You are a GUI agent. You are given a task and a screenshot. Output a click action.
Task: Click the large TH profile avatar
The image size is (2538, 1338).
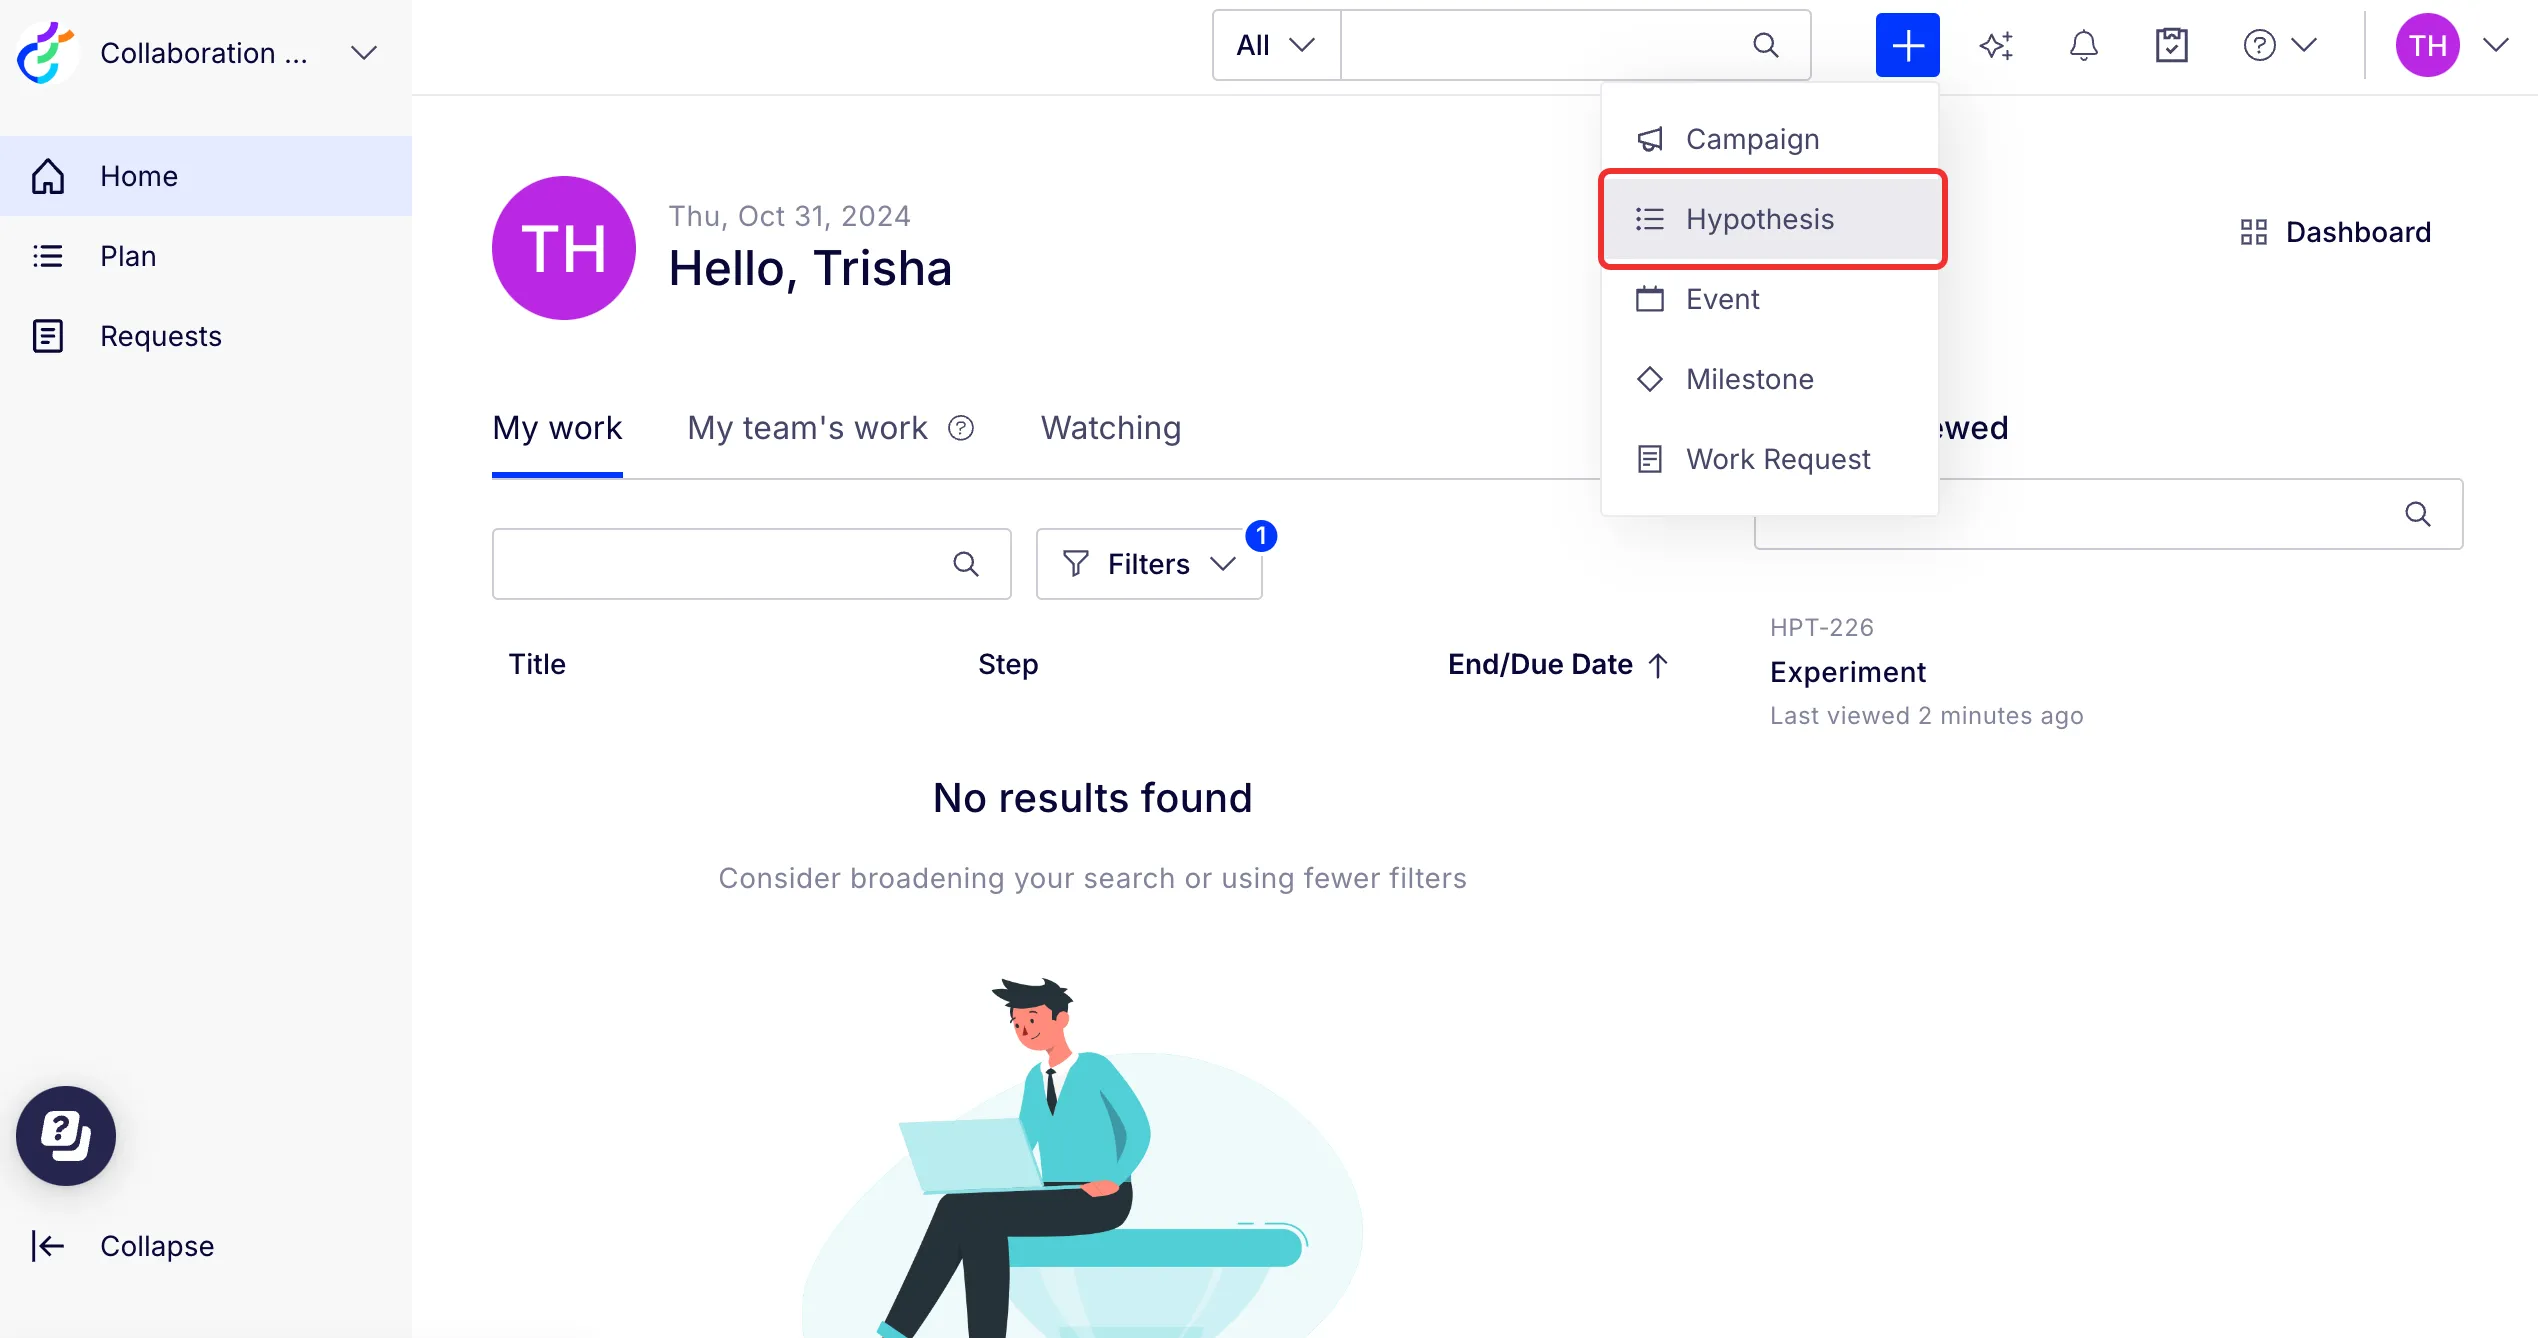[x=564, y=248]
